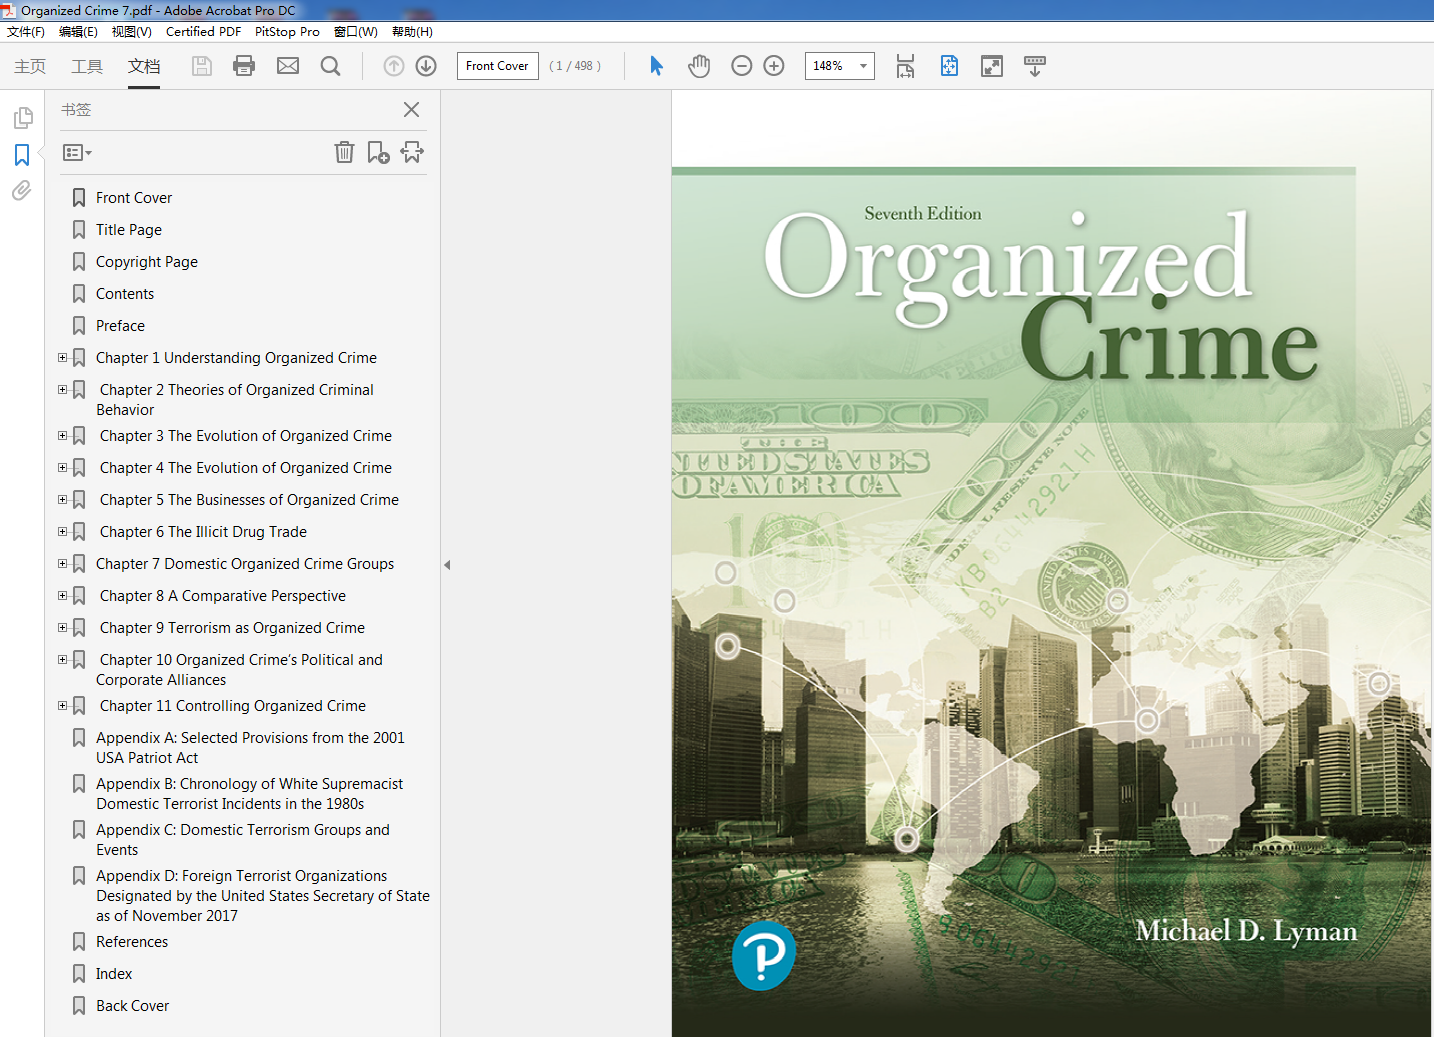
Task: Collapse the navigation pane arrow
Action: [x=447, y=565]
